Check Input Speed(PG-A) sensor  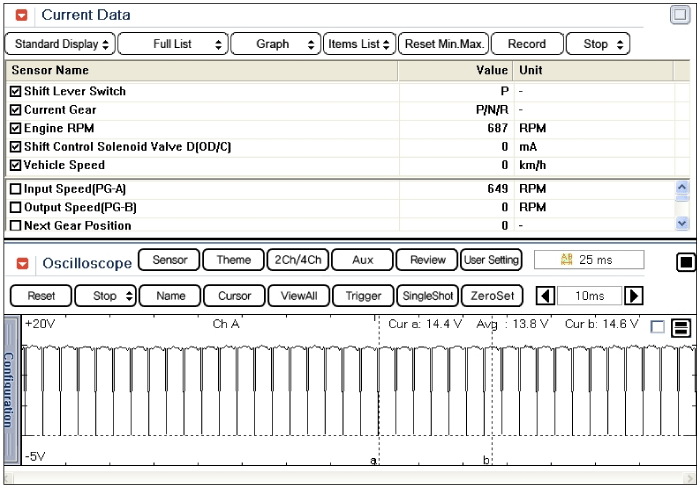15,189
